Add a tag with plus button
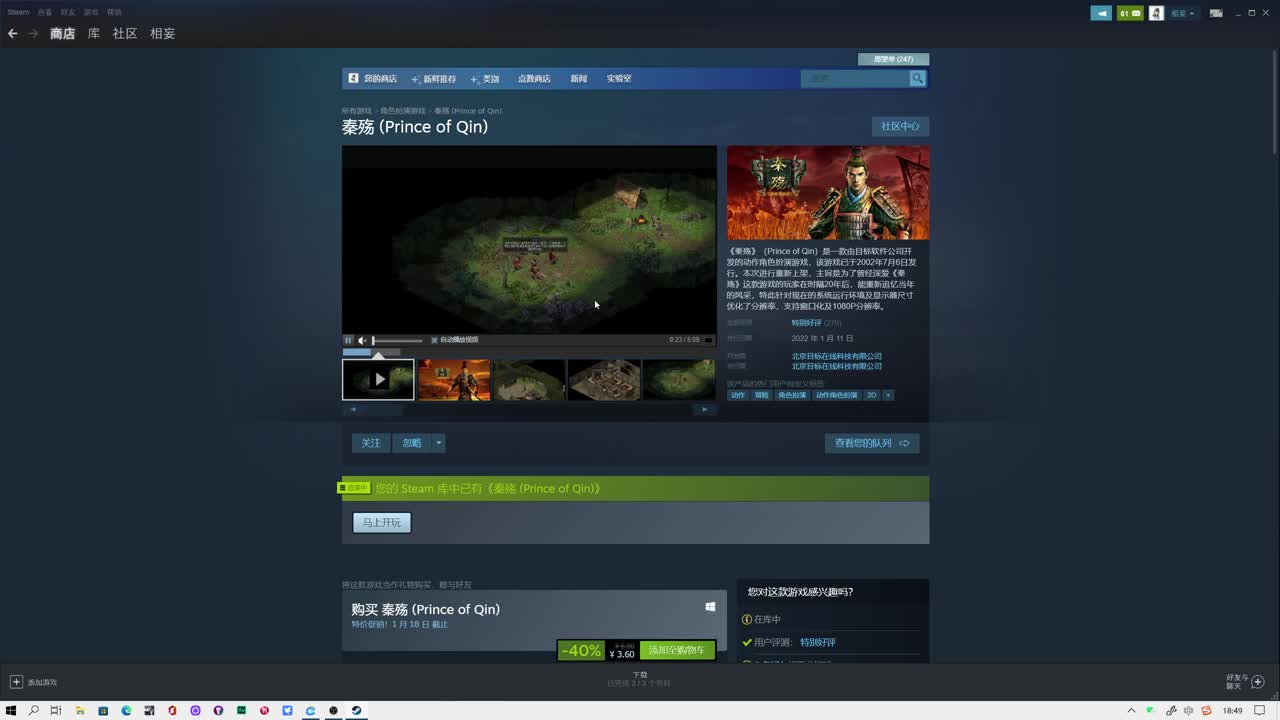The height and width of the screenshot is (720, 1280). coord(888,395)
